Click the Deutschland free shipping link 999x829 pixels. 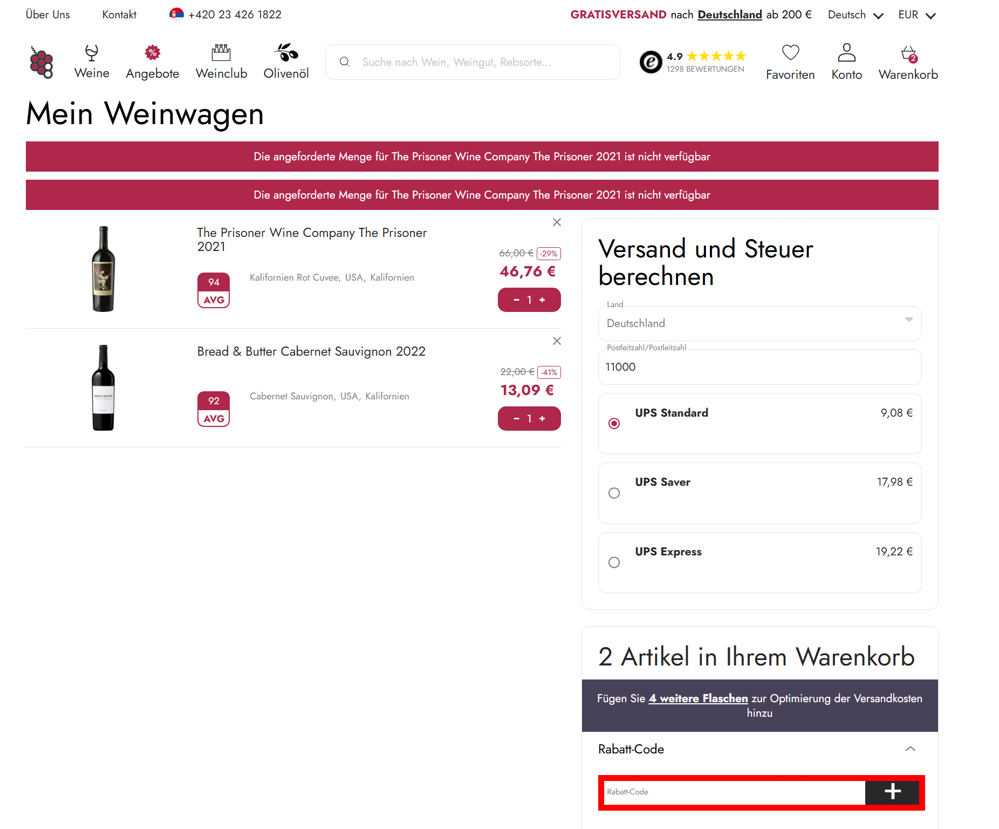pyautogui.click(x=729, y=14)
